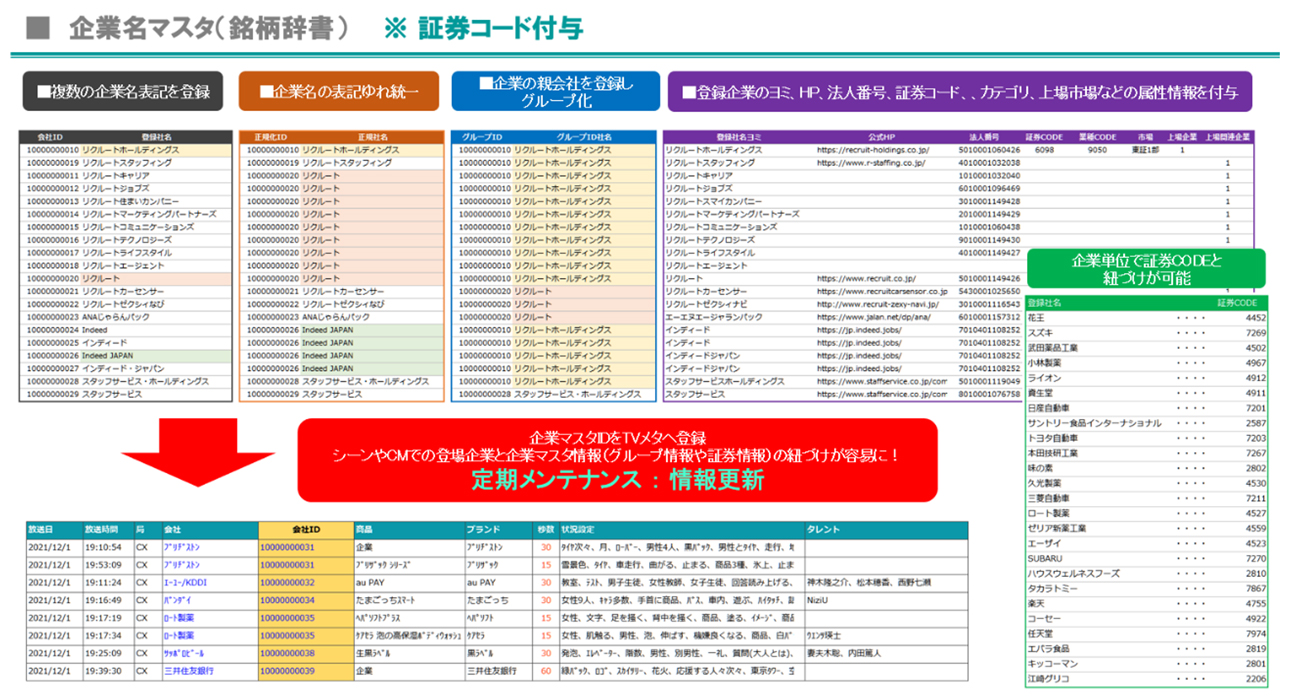
Task: Click the 正規社名 column header
Action: [x=372, y=137]
